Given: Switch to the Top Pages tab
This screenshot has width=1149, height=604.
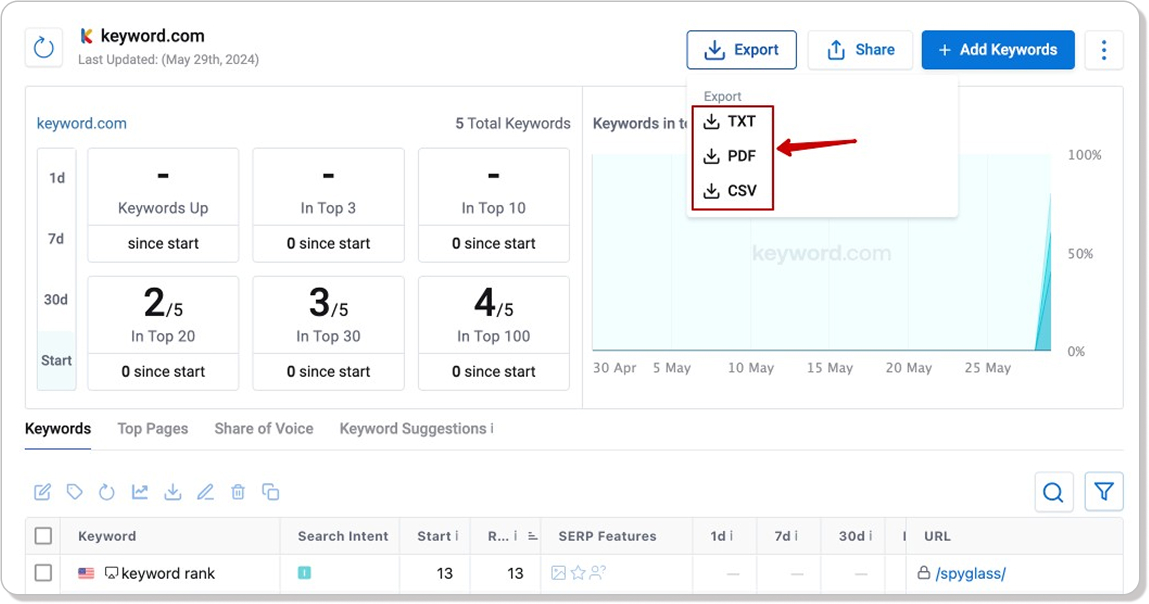Looking at the screenshot, I should click(x=152, y=429).
